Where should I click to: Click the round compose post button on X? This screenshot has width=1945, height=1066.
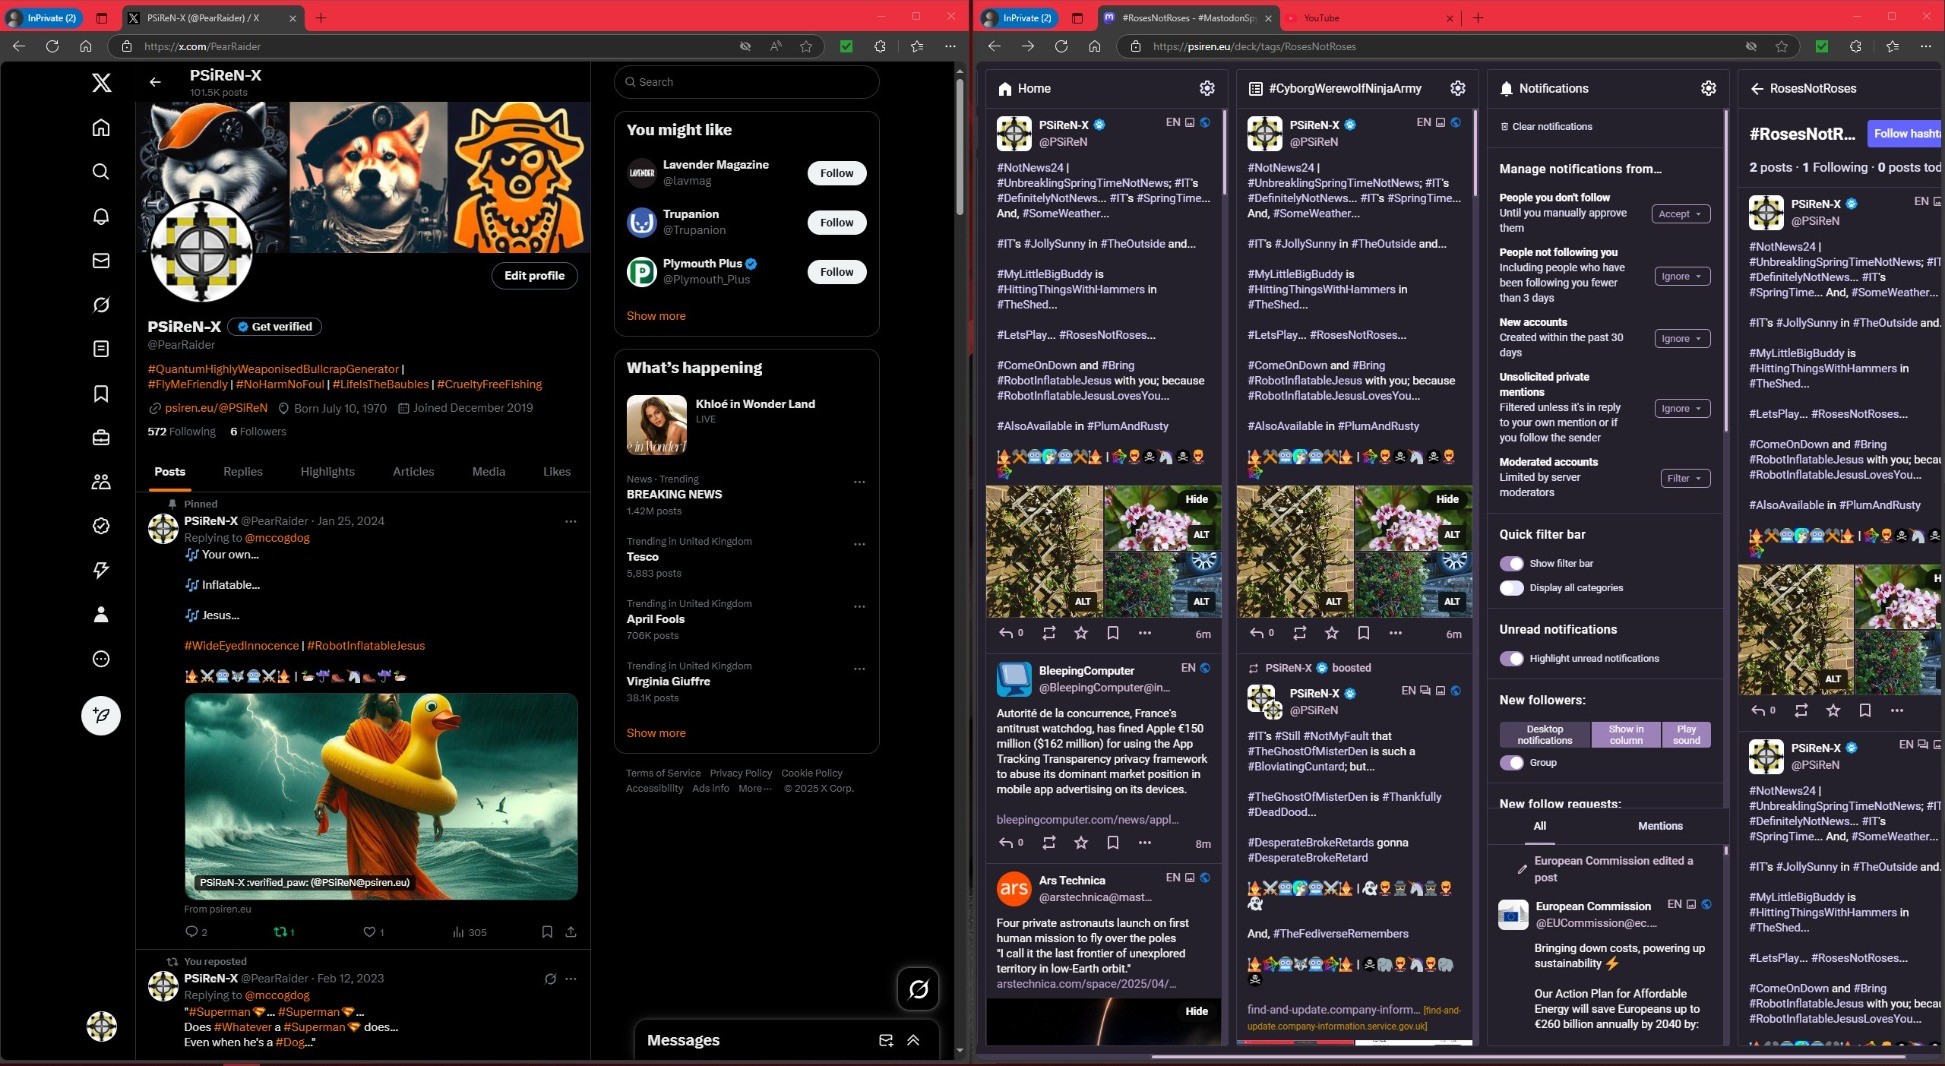pos(101,715)
